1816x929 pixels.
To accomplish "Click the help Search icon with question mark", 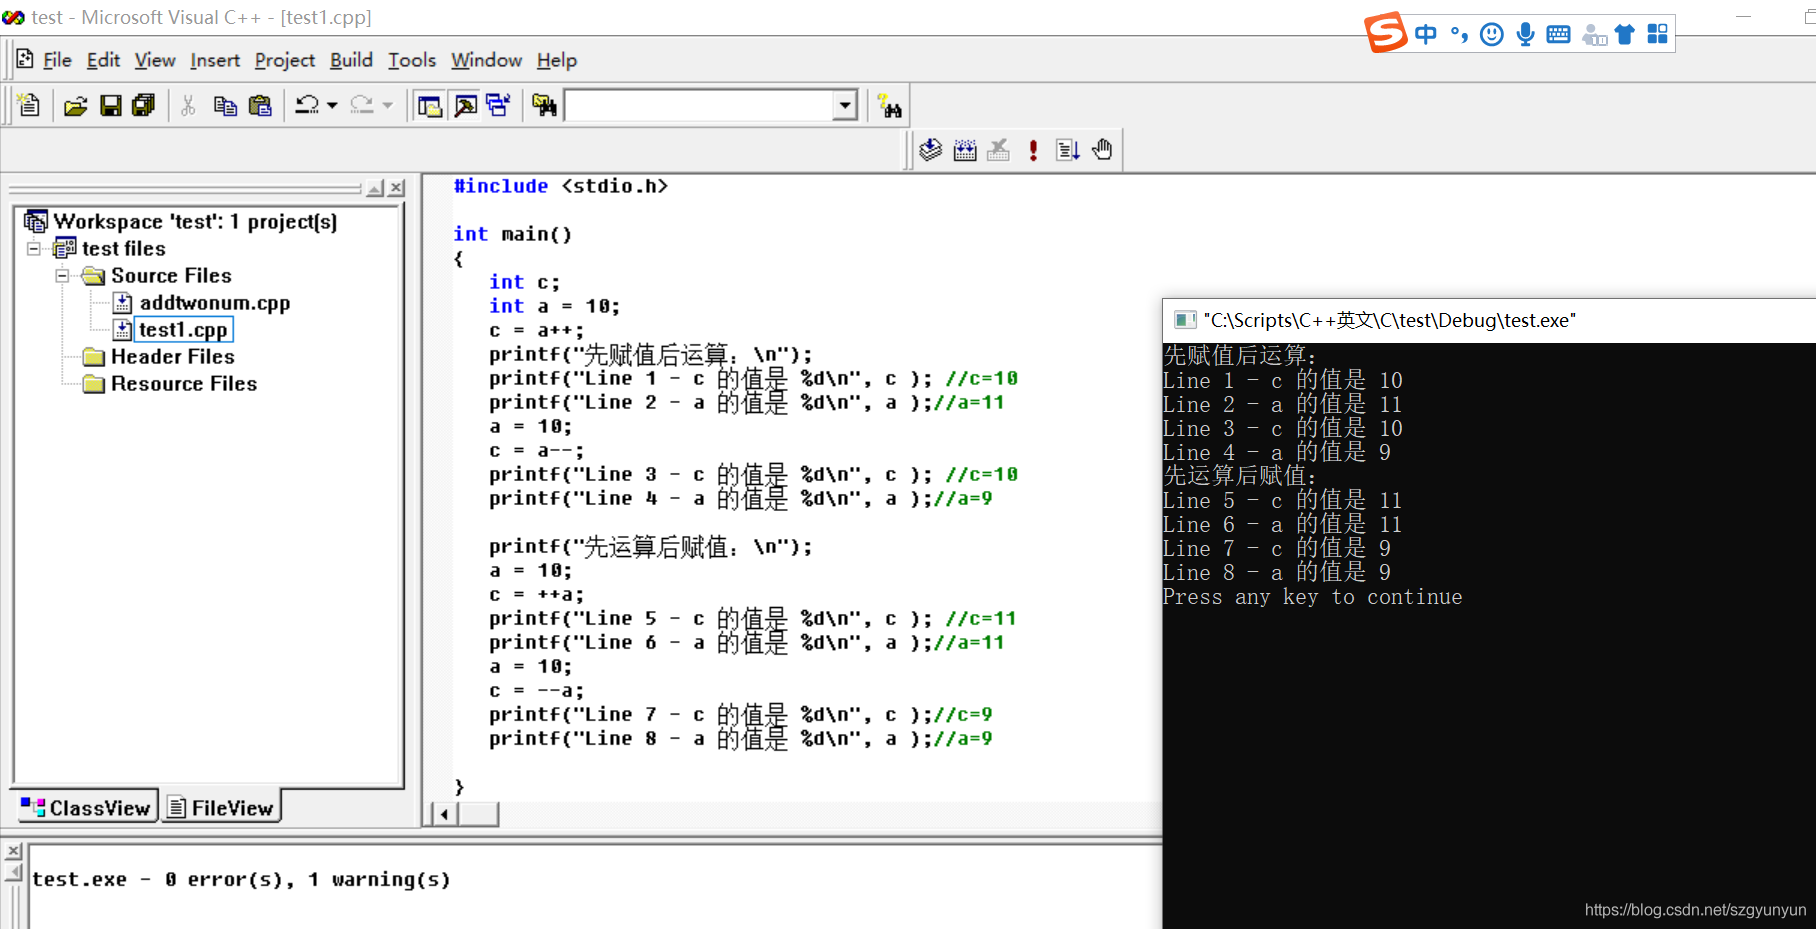I will (x=889, y=105).
